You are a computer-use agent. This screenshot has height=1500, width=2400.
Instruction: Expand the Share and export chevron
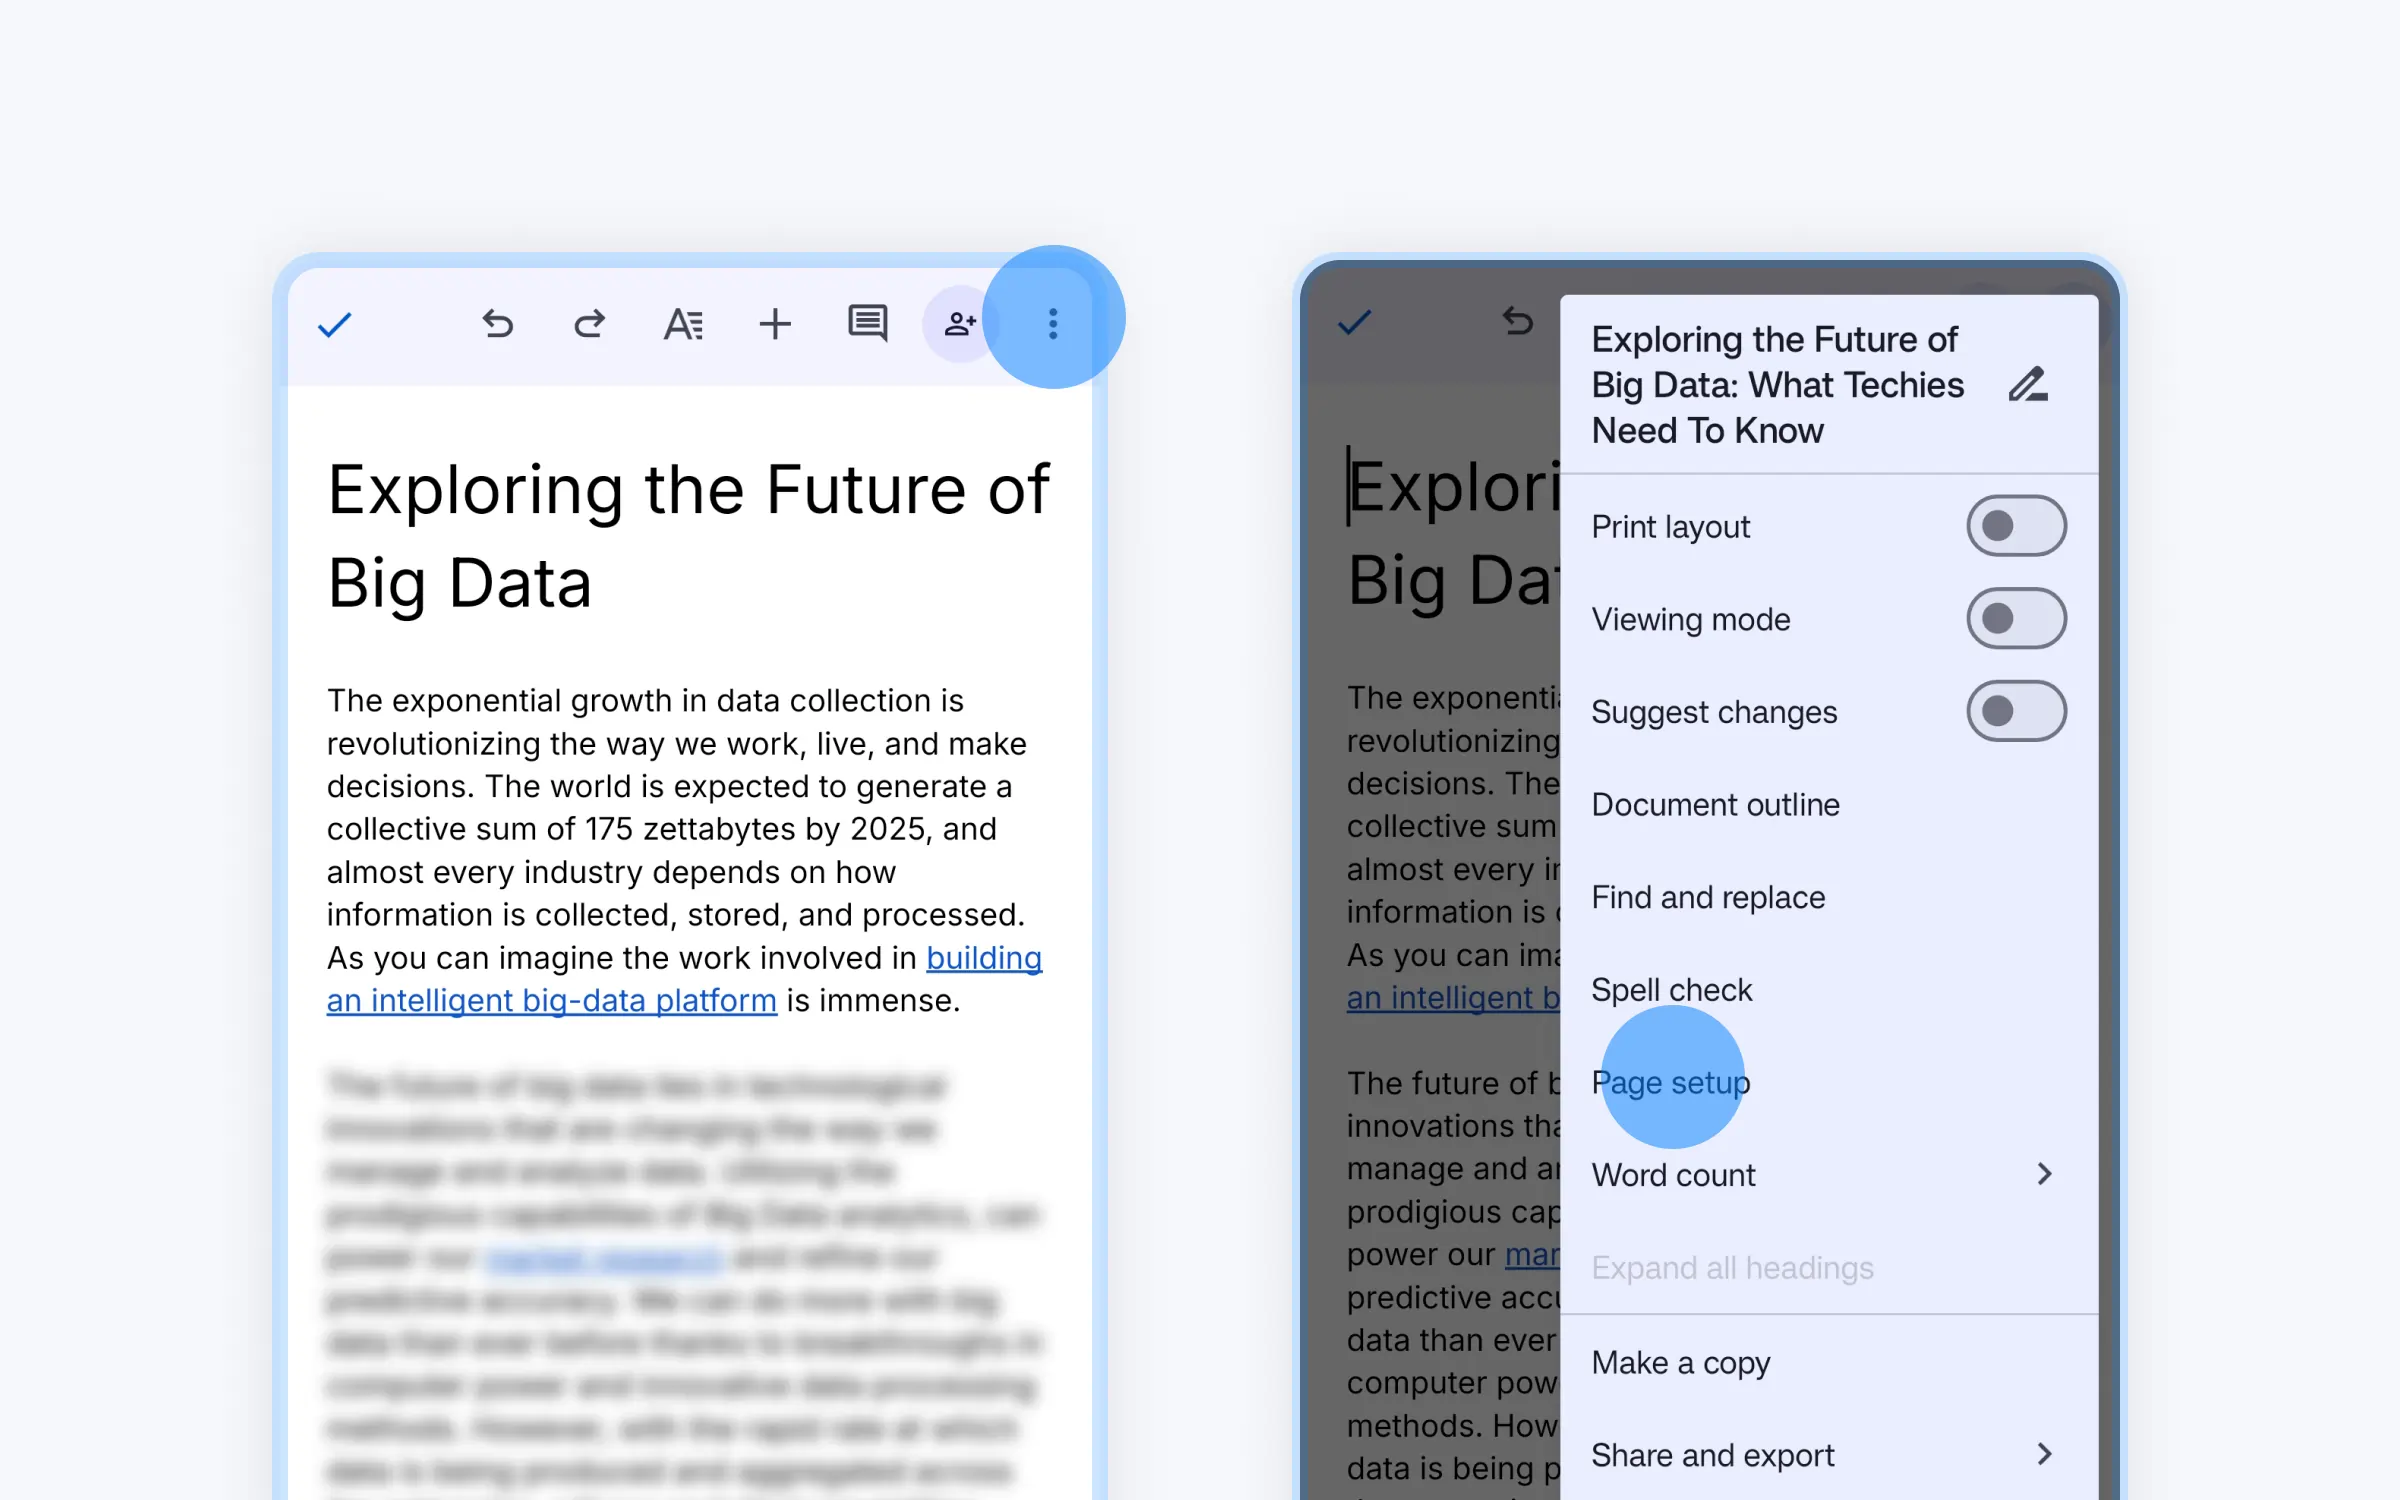2044,1454
